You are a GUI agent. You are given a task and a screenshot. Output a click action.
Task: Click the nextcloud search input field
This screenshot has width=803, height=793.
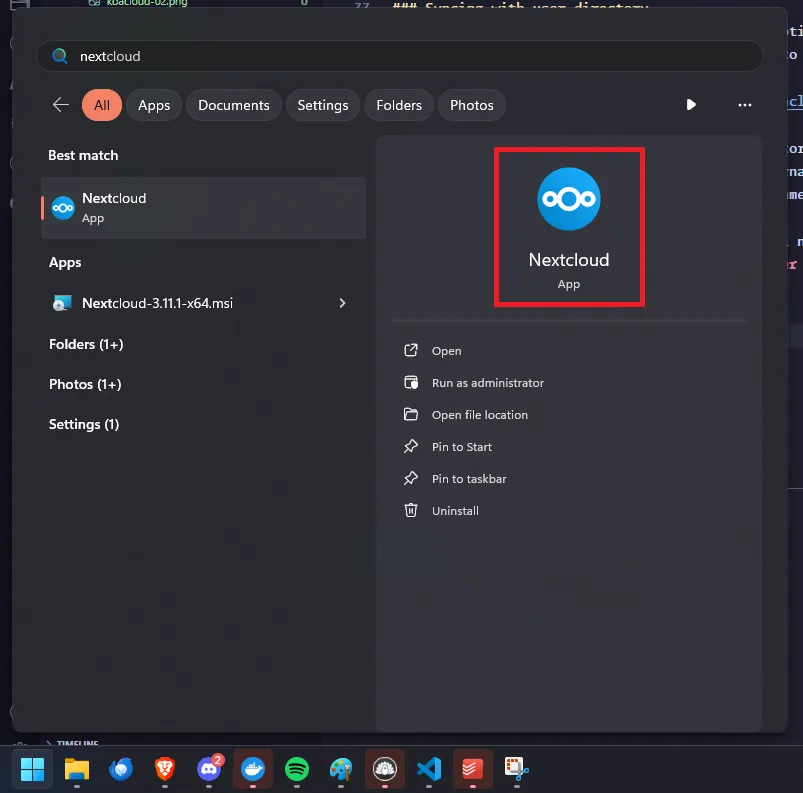click(399, 56)
